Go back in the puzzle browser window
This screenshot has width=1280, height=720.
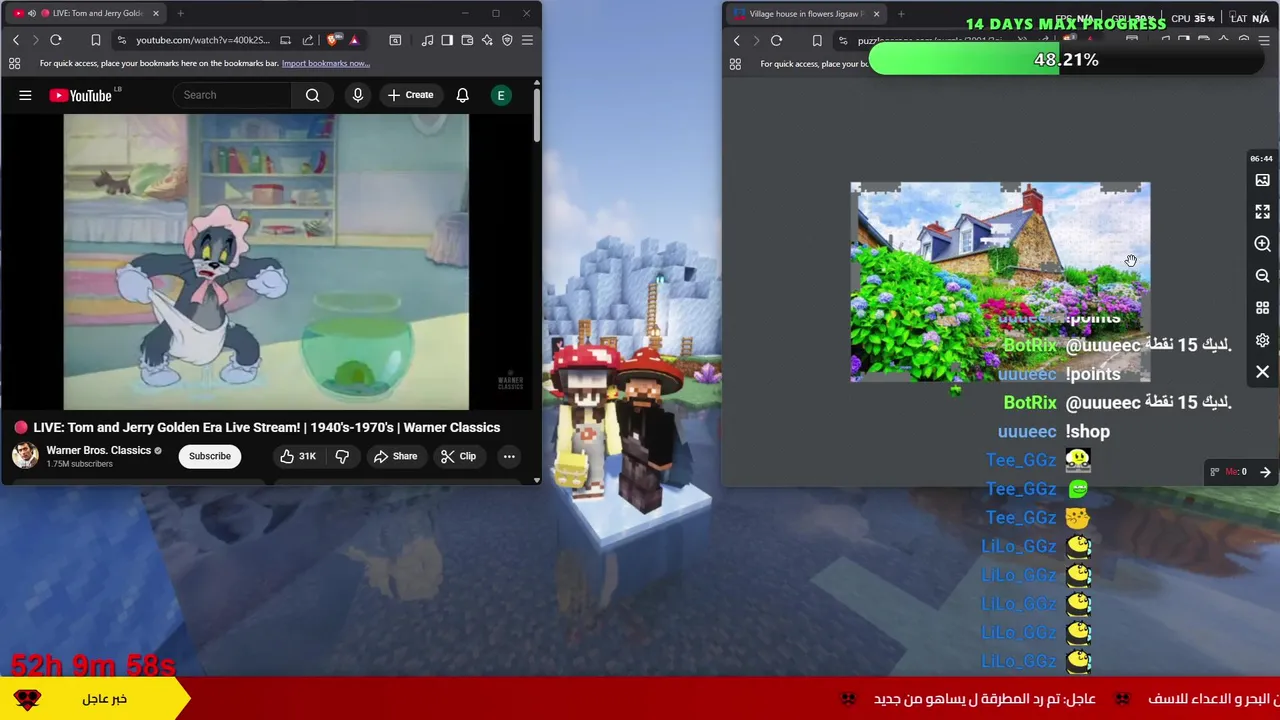click(x=737, y=40)
